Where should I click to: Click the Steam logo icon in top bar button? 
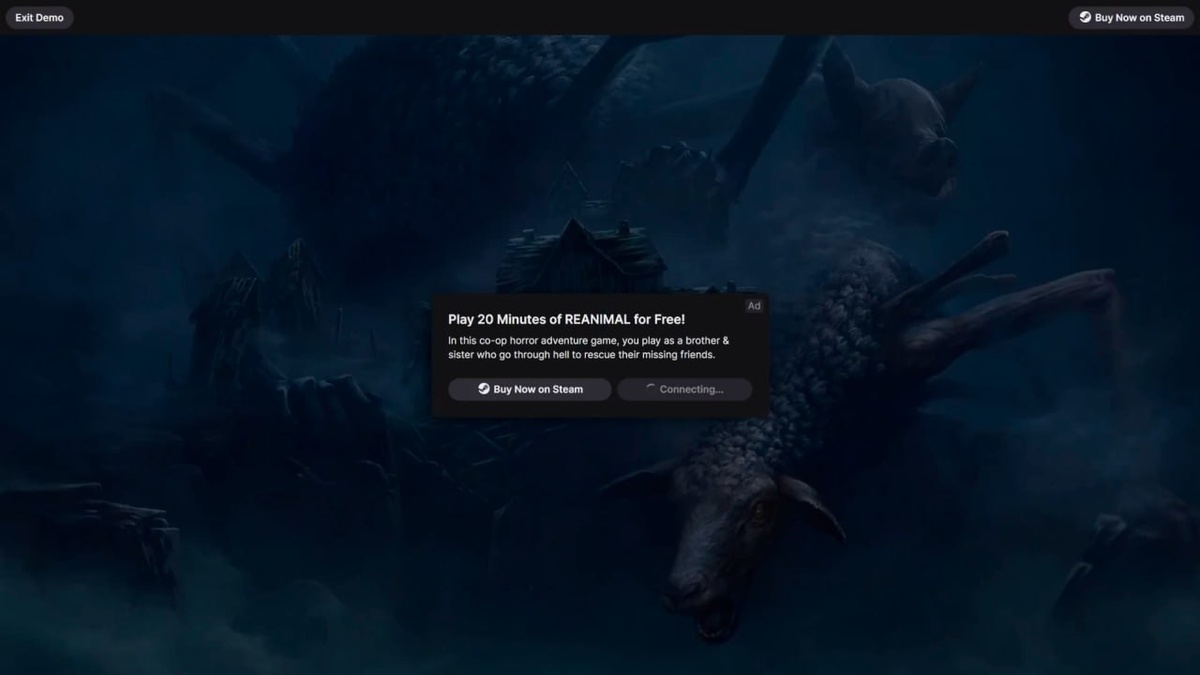coord(1085,17)
